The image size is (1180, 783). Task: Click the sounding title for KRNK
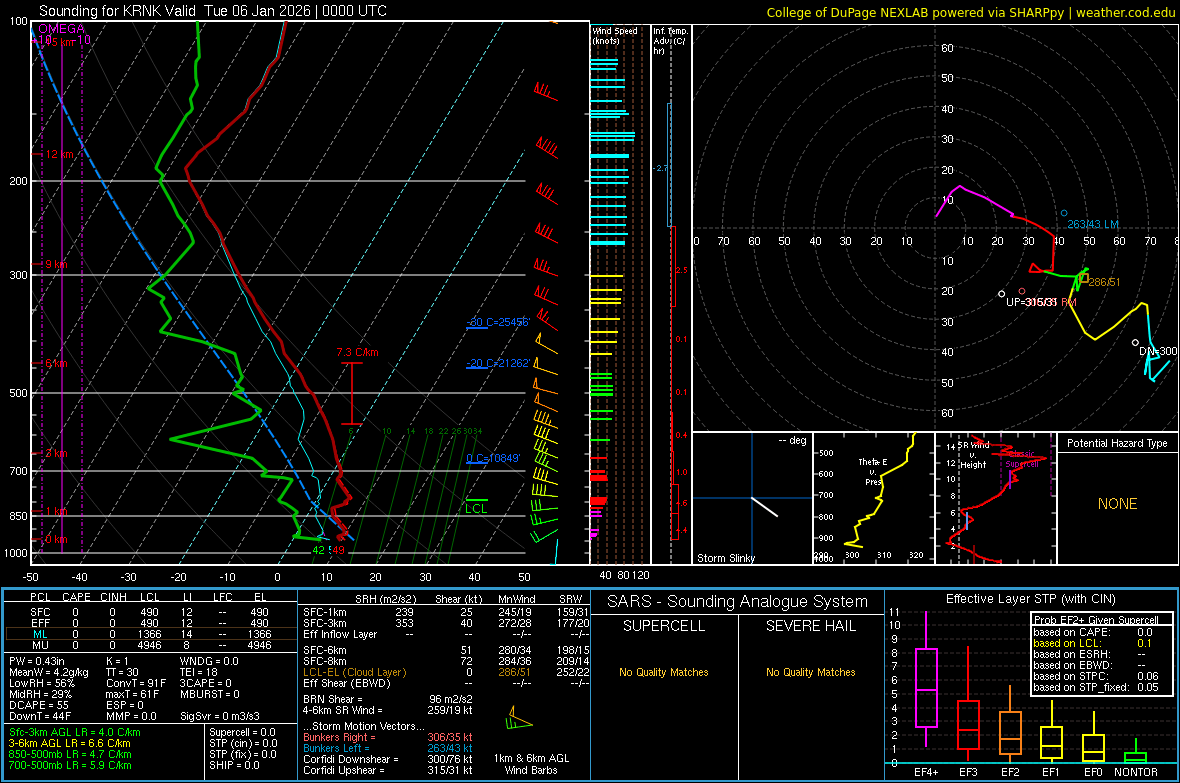pos(213,11)
